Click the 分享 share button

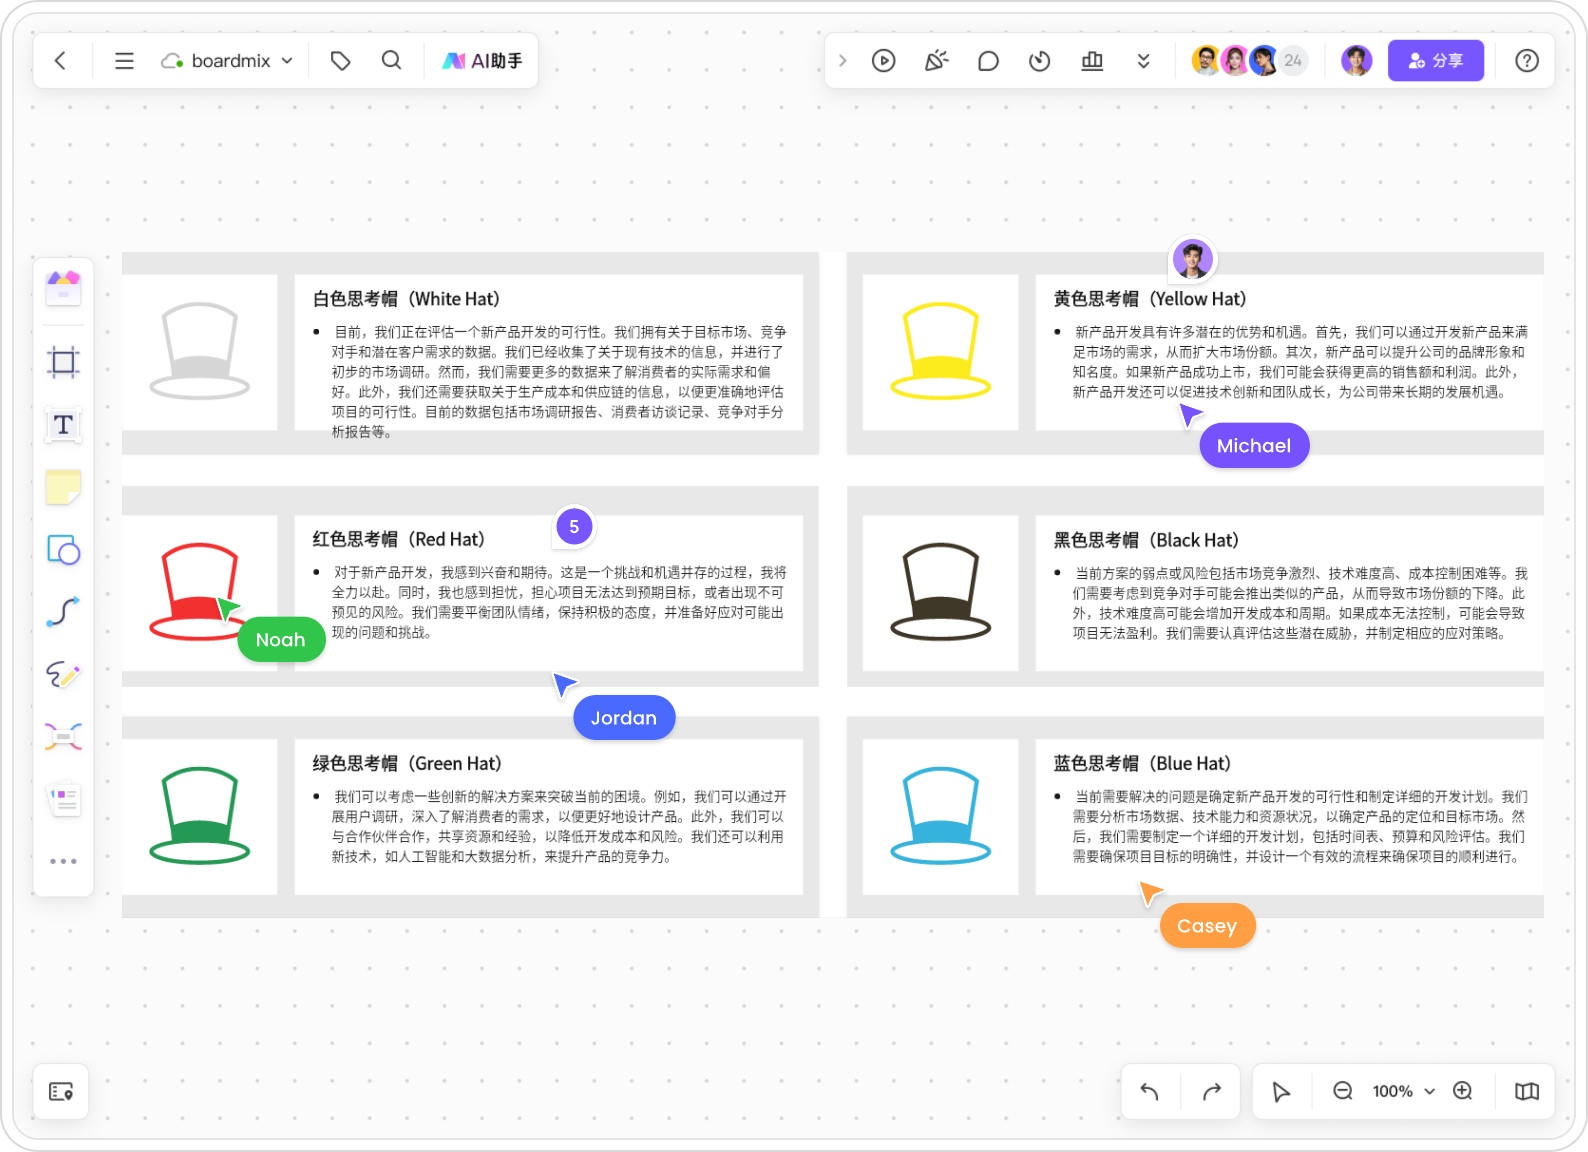1435,61
